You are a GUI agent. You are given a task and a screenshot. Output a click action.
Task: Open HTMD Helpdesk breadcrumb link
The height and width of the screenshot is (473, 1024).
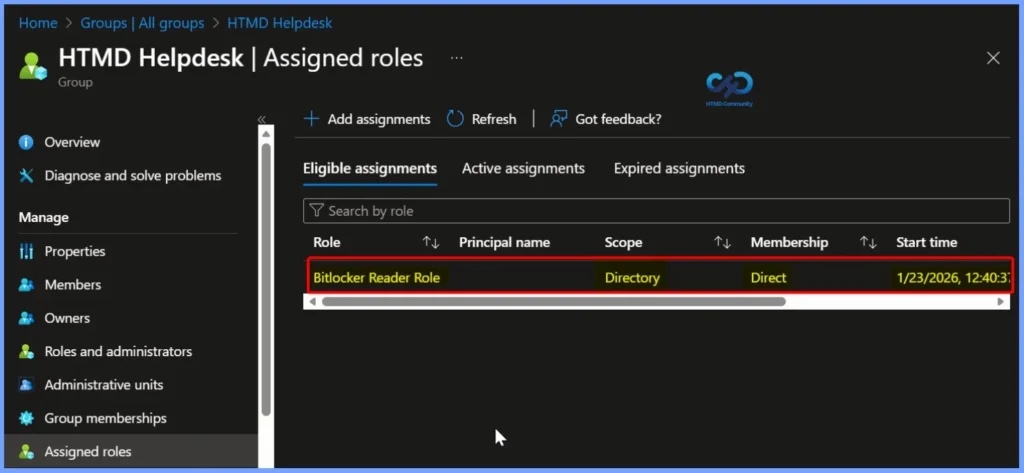280,23
